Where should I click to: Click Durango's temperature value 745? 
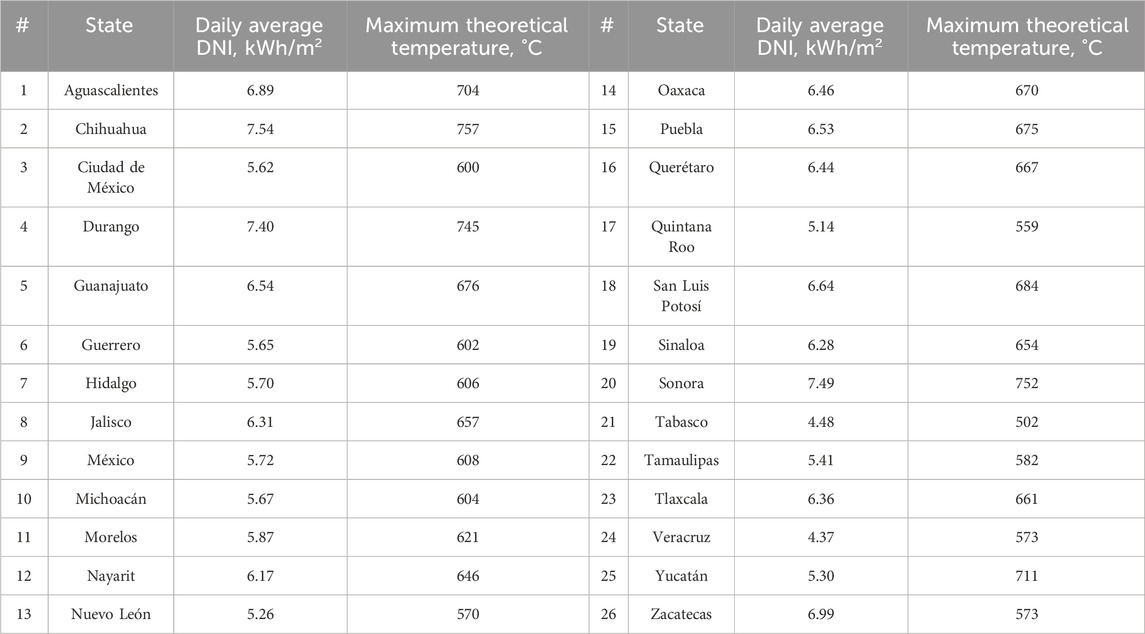tap(466, 227)
